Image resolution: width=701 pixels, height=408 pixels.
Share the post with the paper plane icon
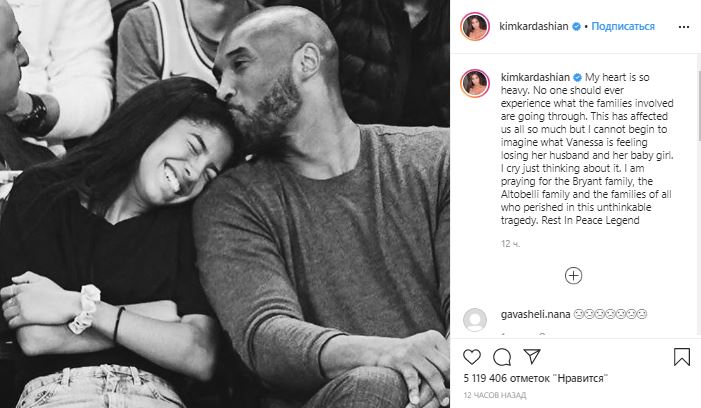[x=532, y=356]
